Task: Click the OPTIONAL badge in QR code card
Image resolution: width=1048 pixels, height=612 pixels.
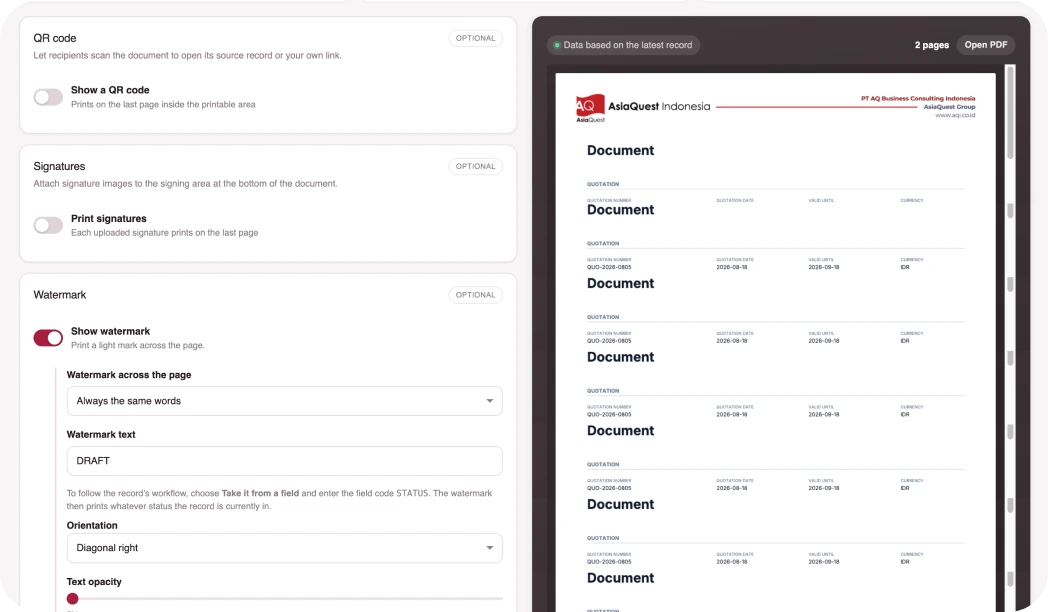Action: click(475, 38)
